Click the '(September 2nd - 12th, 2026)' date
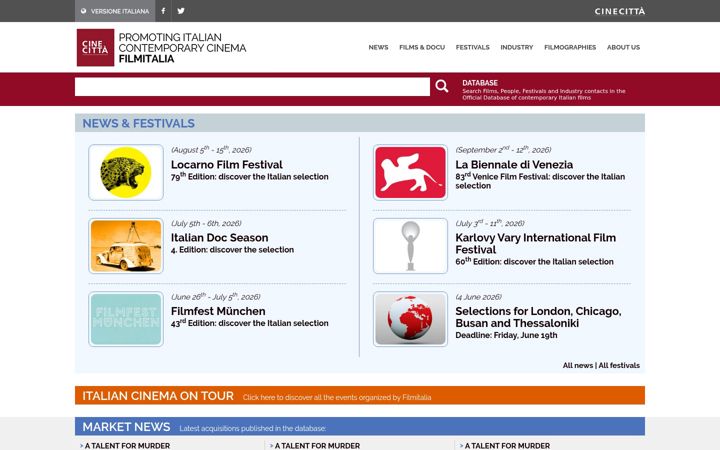The width and height of the screenshot is (720, 450). (x=503, y=150)
